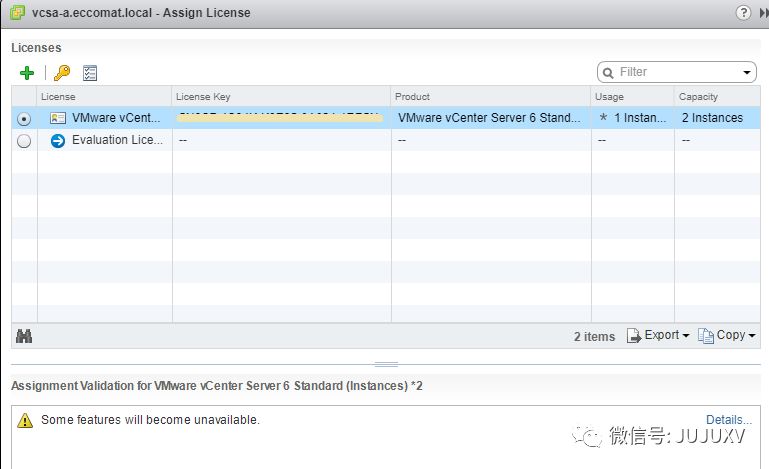
Task: Click the binoculars find icon
Action: click(x=24, y=336)
